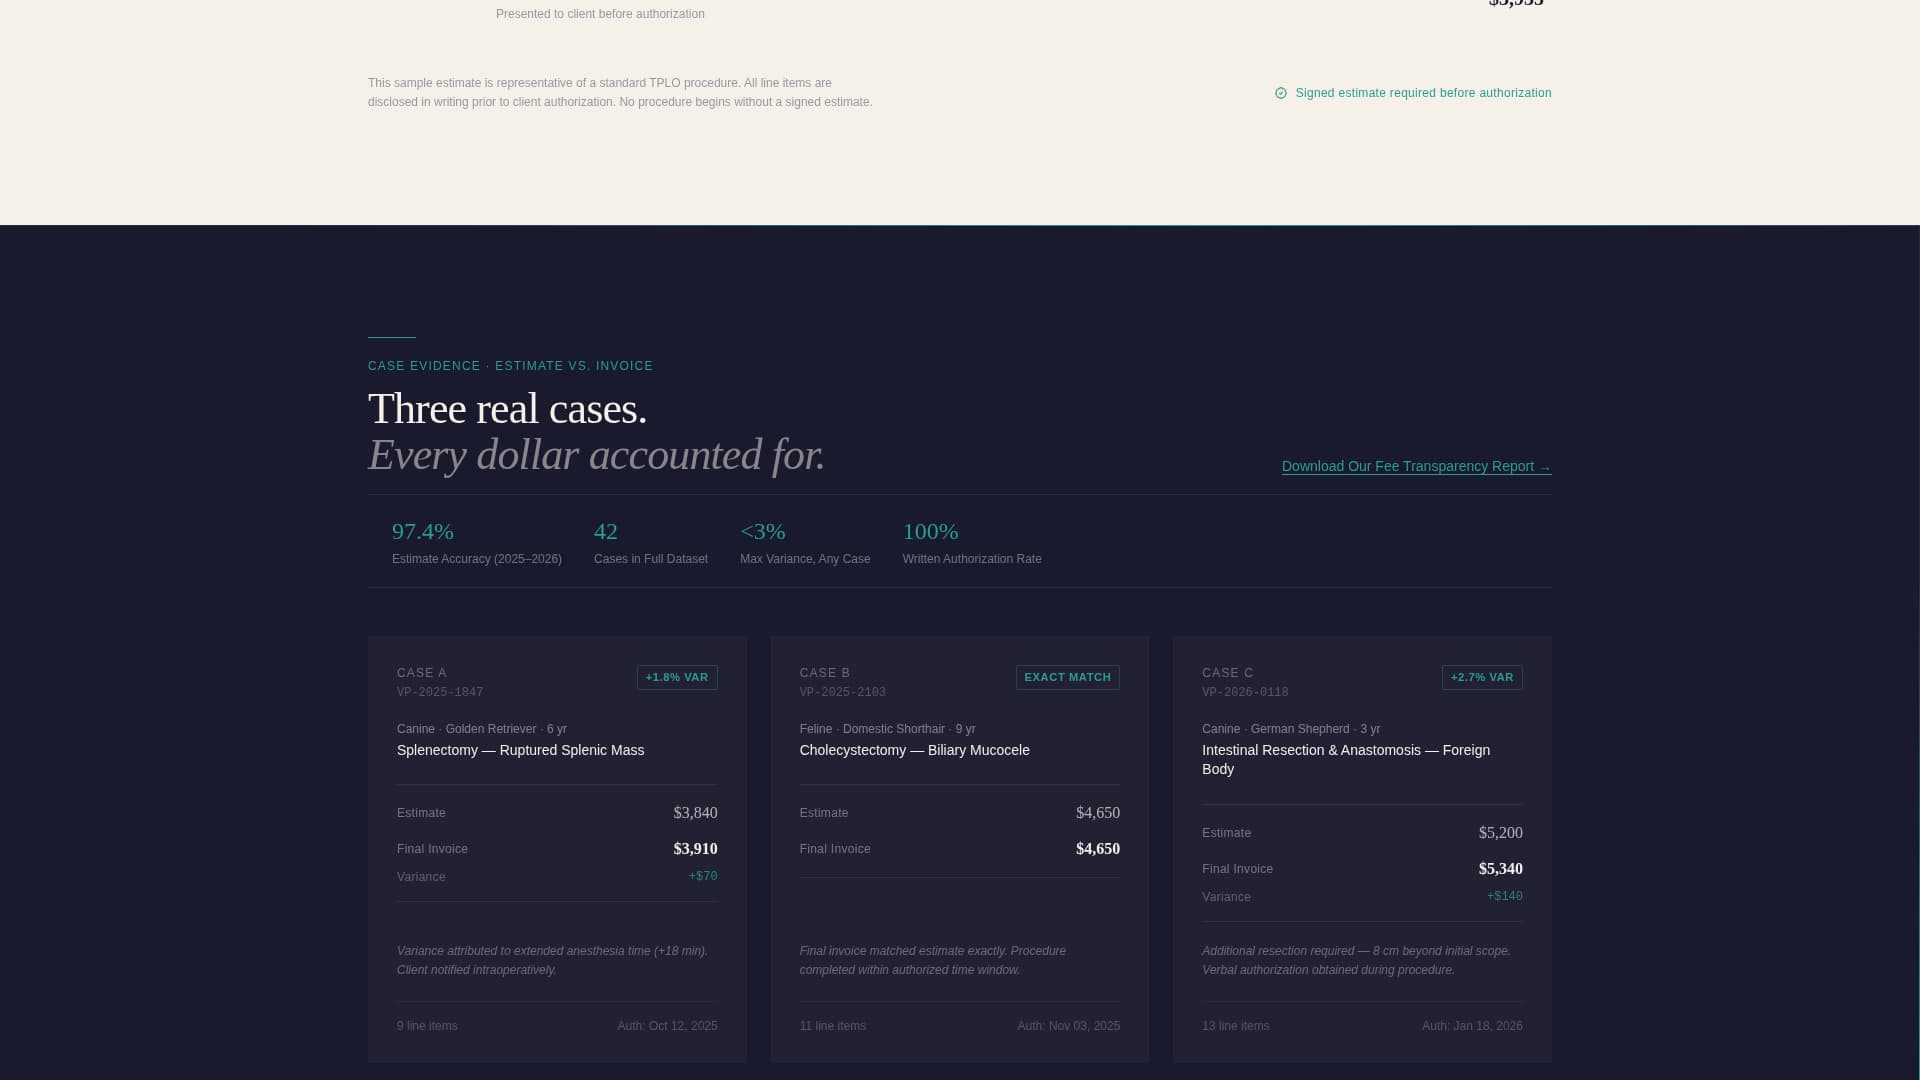Expand the '9 line items' detail on Case A

427,1025
